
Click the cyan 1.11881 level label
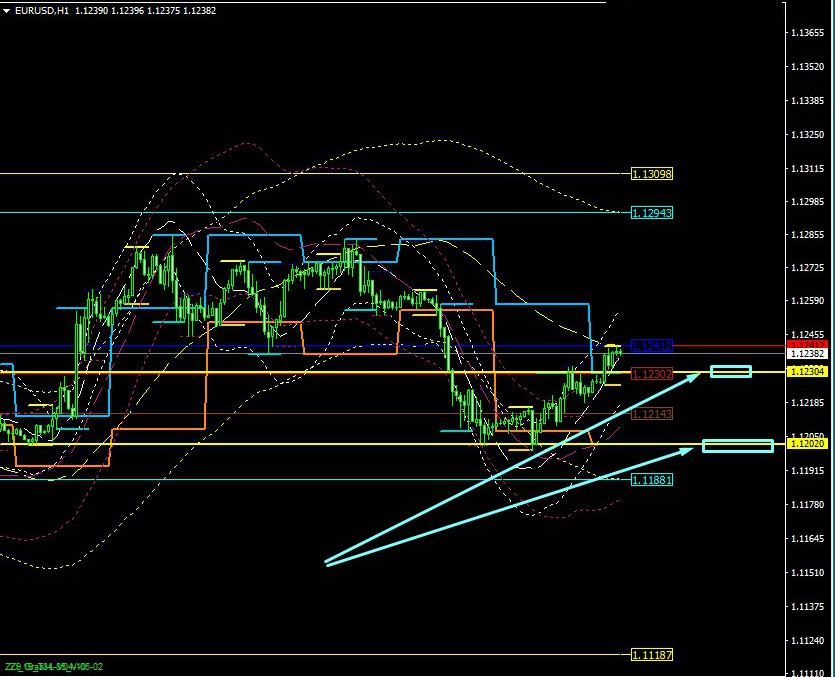coord(652,480)
